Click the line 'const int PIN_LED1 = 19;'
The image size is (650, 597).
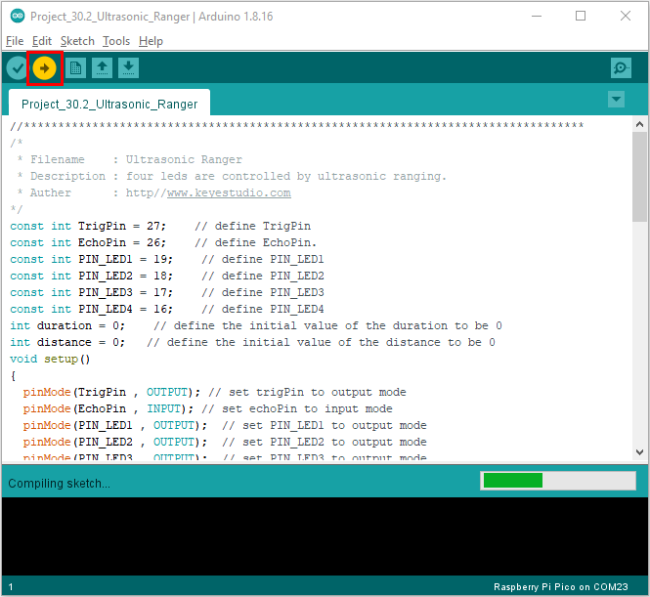[x=91, y=259]
